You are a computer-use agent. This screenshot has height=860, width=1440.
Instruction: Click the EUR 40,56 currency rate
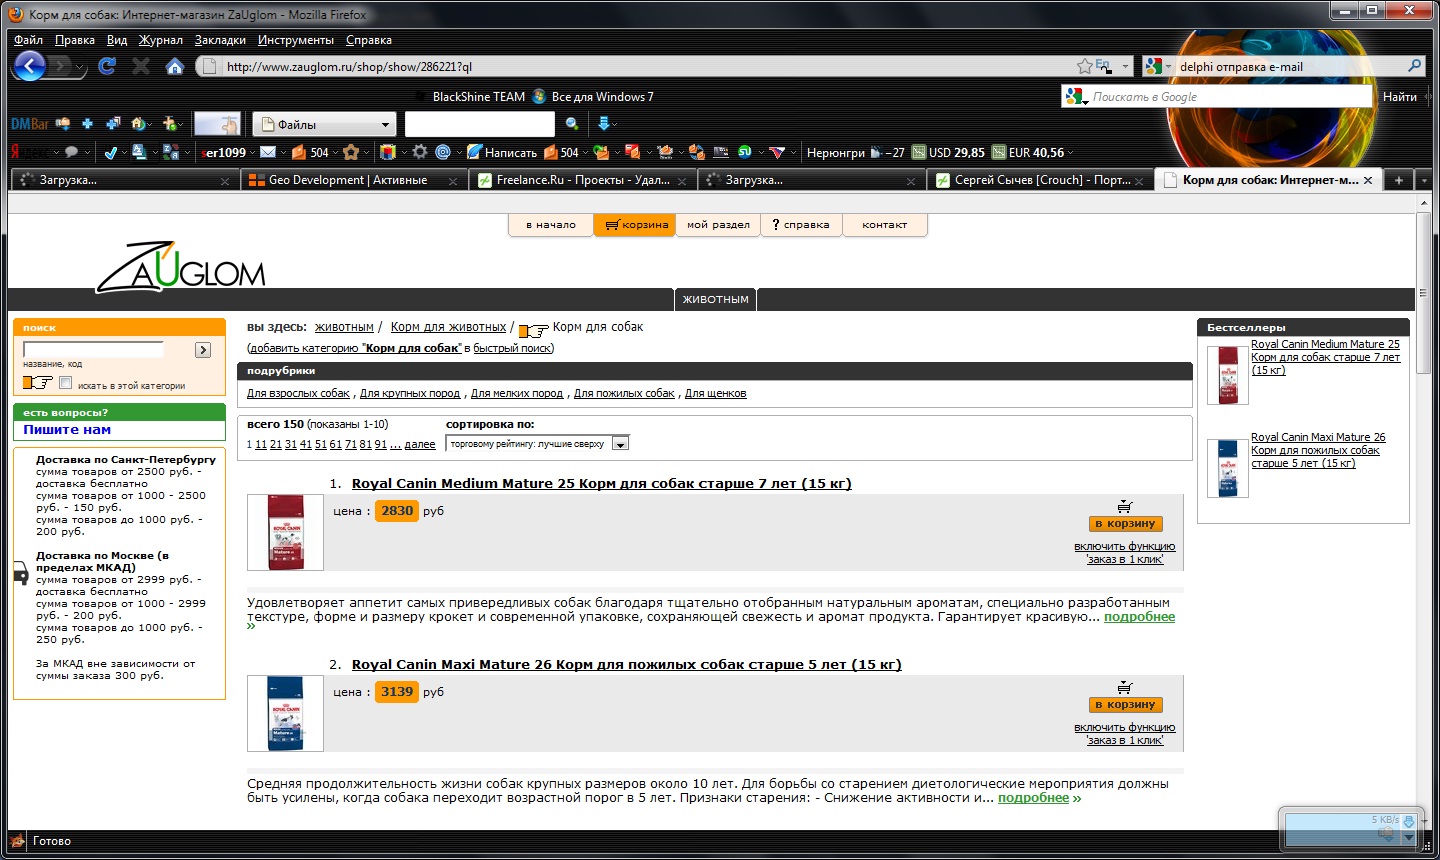pos(1028,152)
